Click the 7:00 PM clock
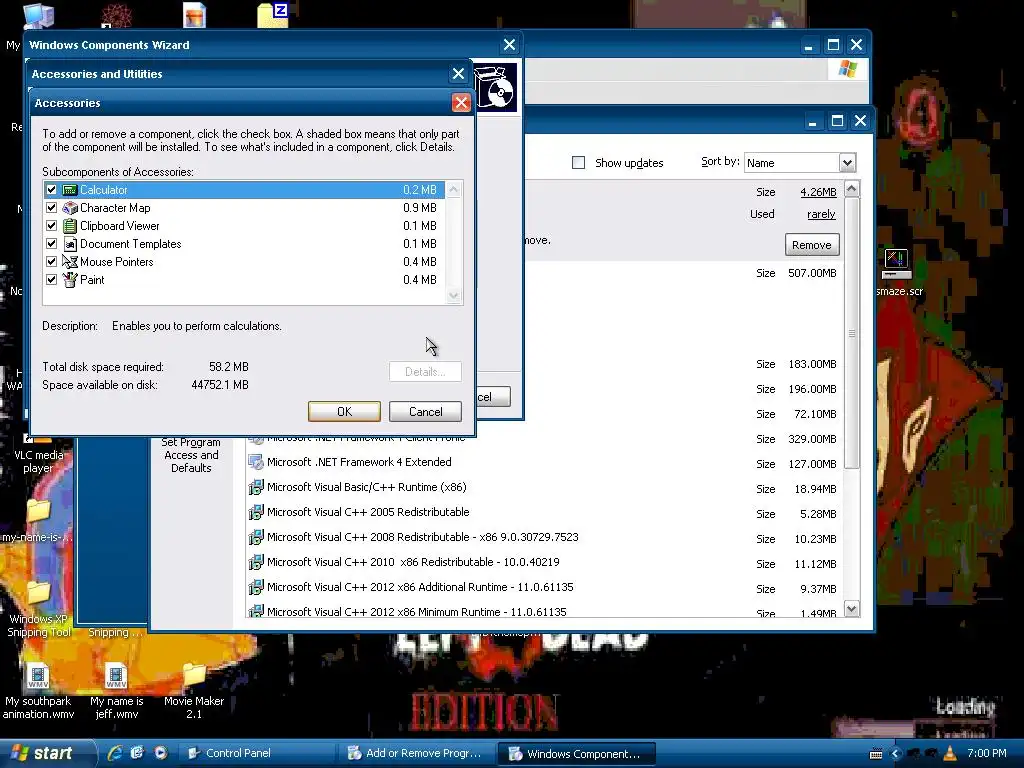 987,753
